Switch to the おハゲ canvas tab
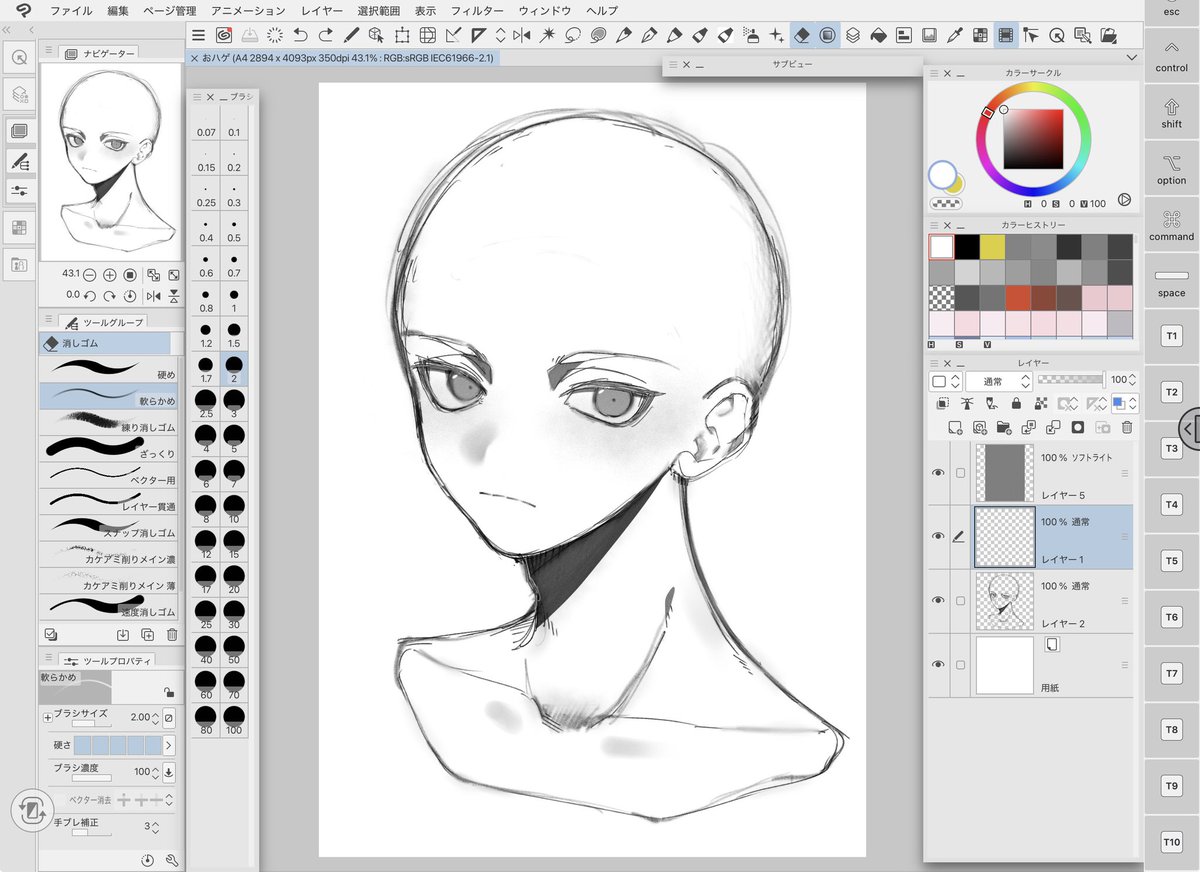 pyautogui.click(x=343, y=58)
